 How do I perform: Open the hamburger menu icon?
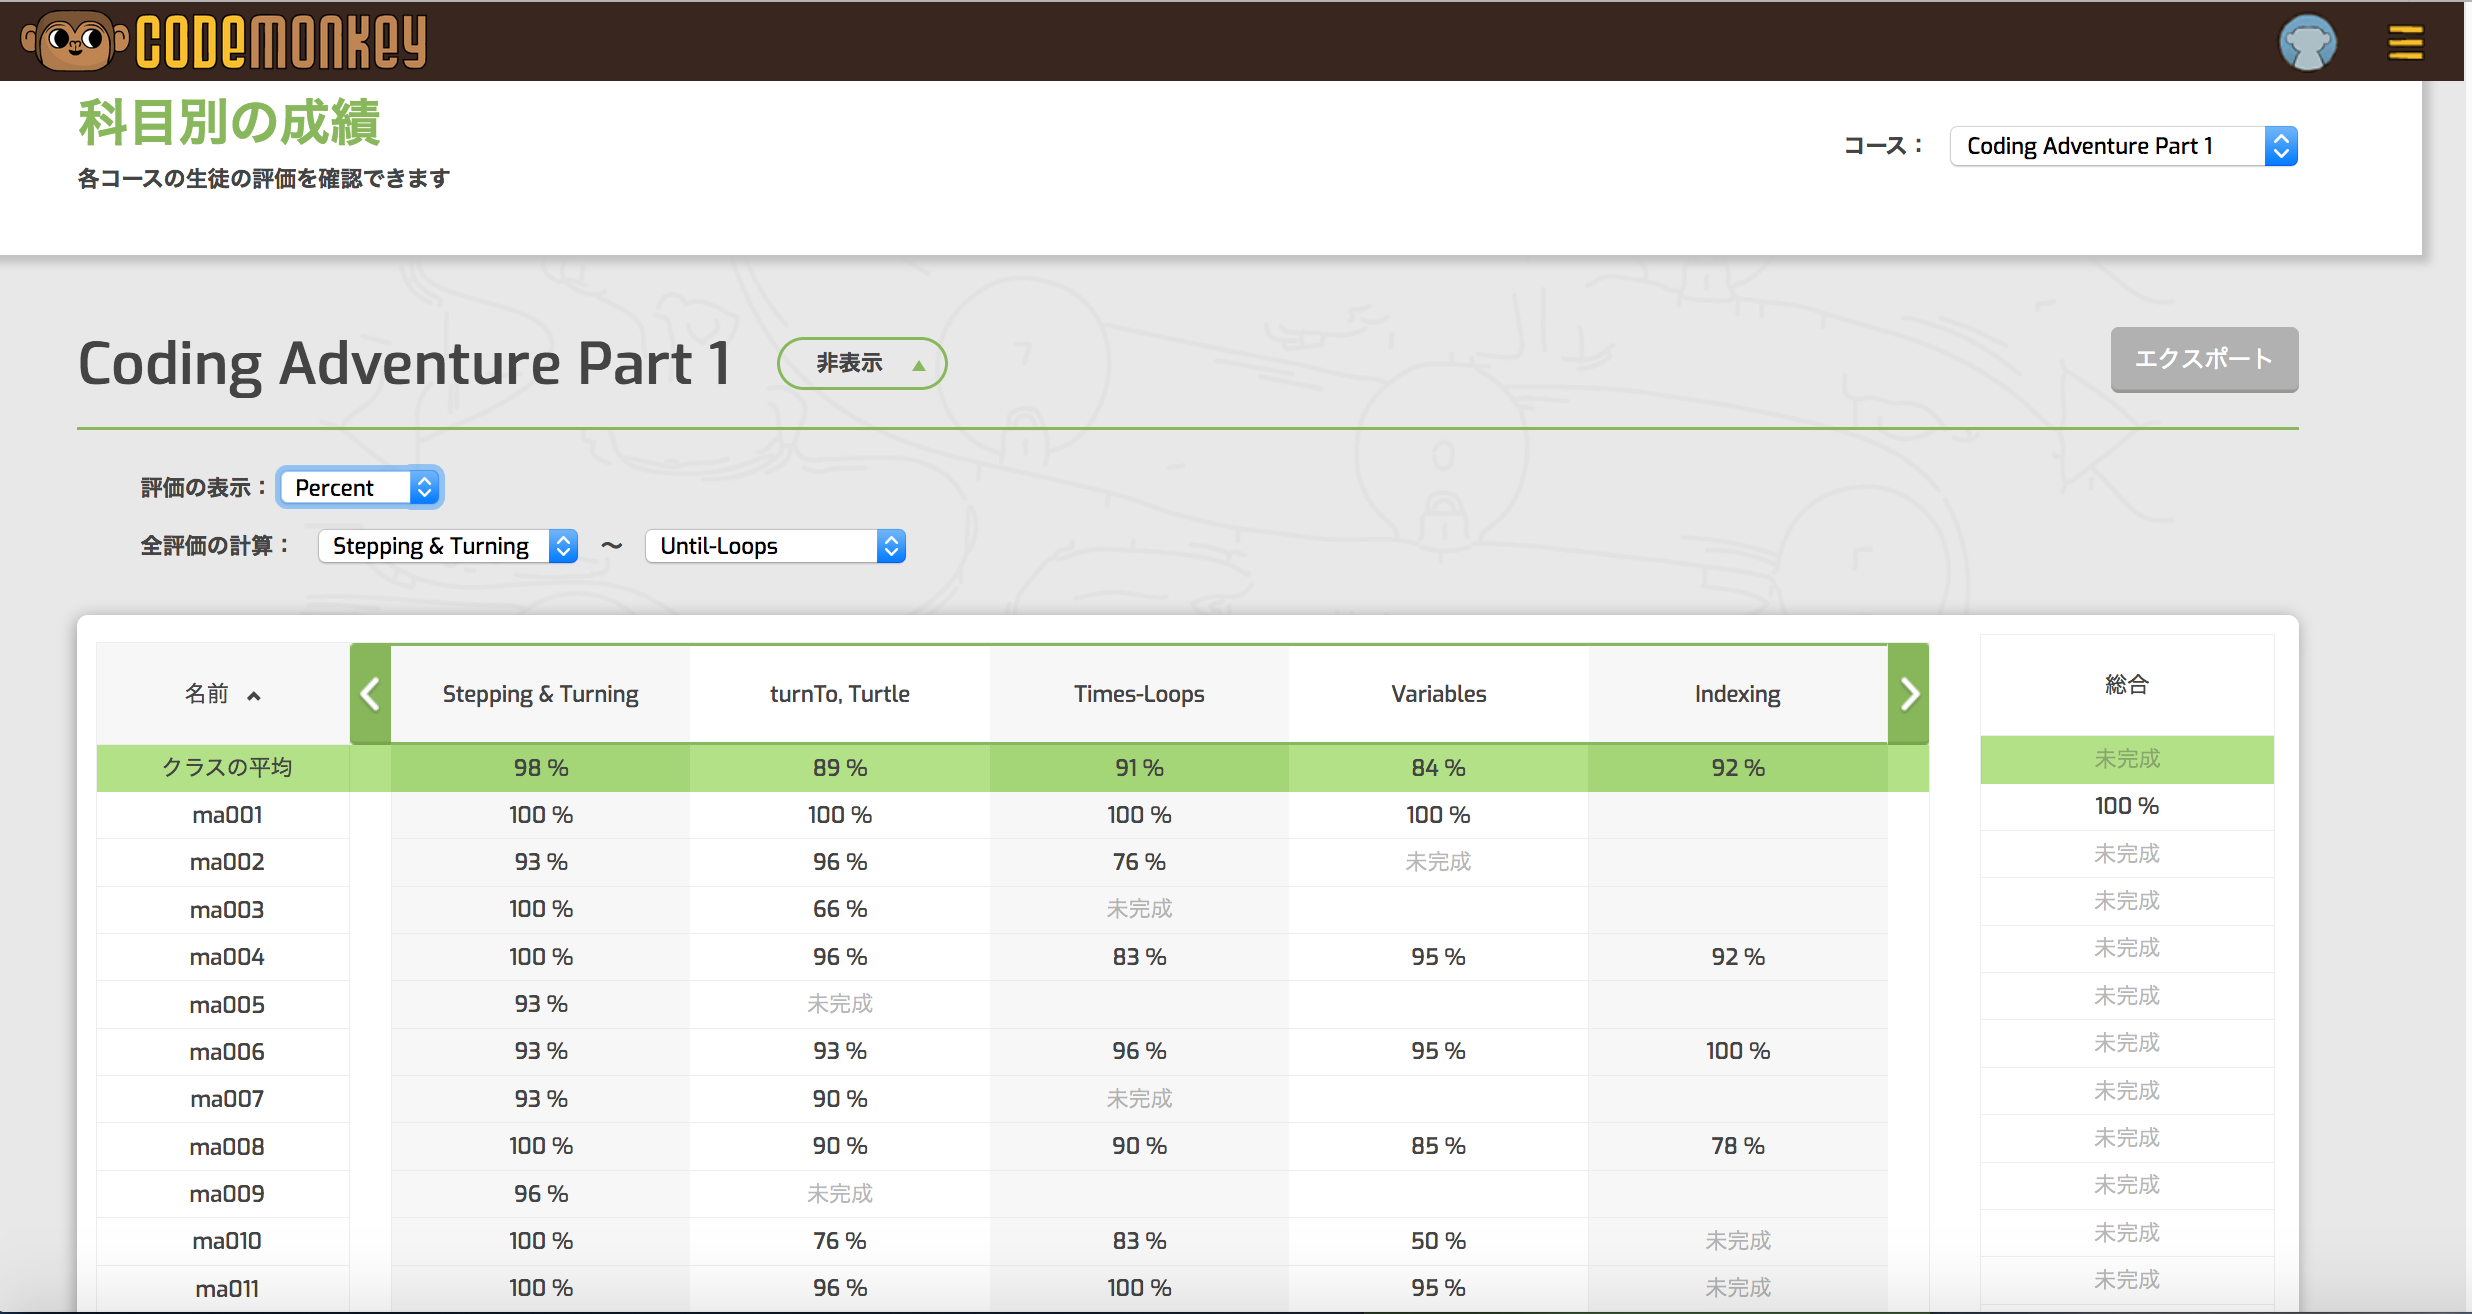2405,43
